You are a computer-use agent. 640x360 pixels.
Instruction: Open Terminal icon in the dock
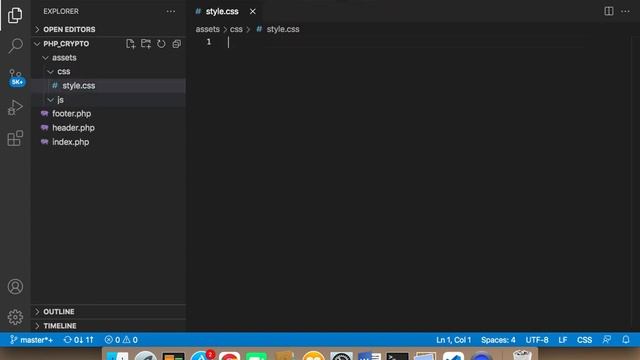tap(397, 356)
